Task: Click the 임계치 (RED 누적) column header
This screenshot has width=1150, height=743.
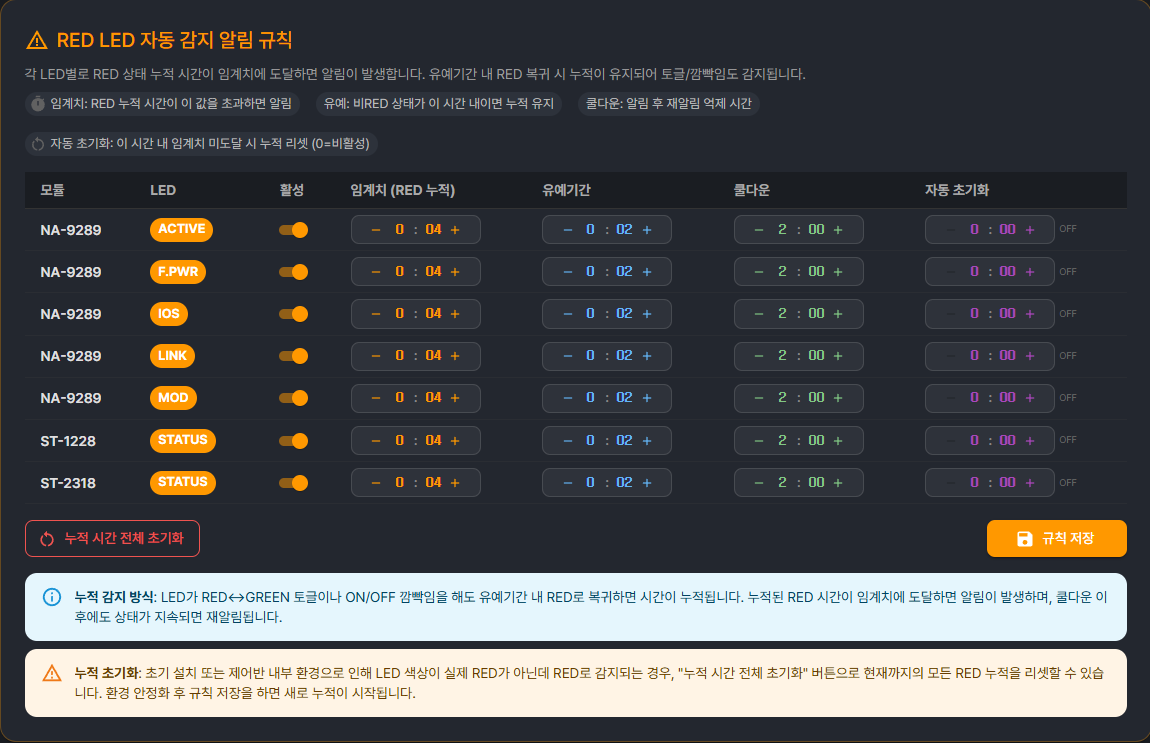Action: tap(403, 190)
